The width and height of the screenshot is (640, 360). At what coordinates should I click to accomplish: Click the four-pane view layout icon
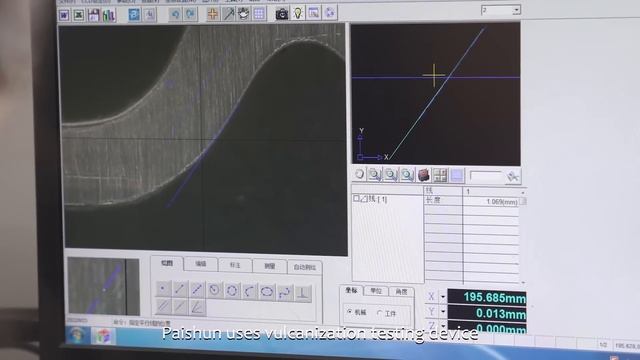click(x=440, y=176)
